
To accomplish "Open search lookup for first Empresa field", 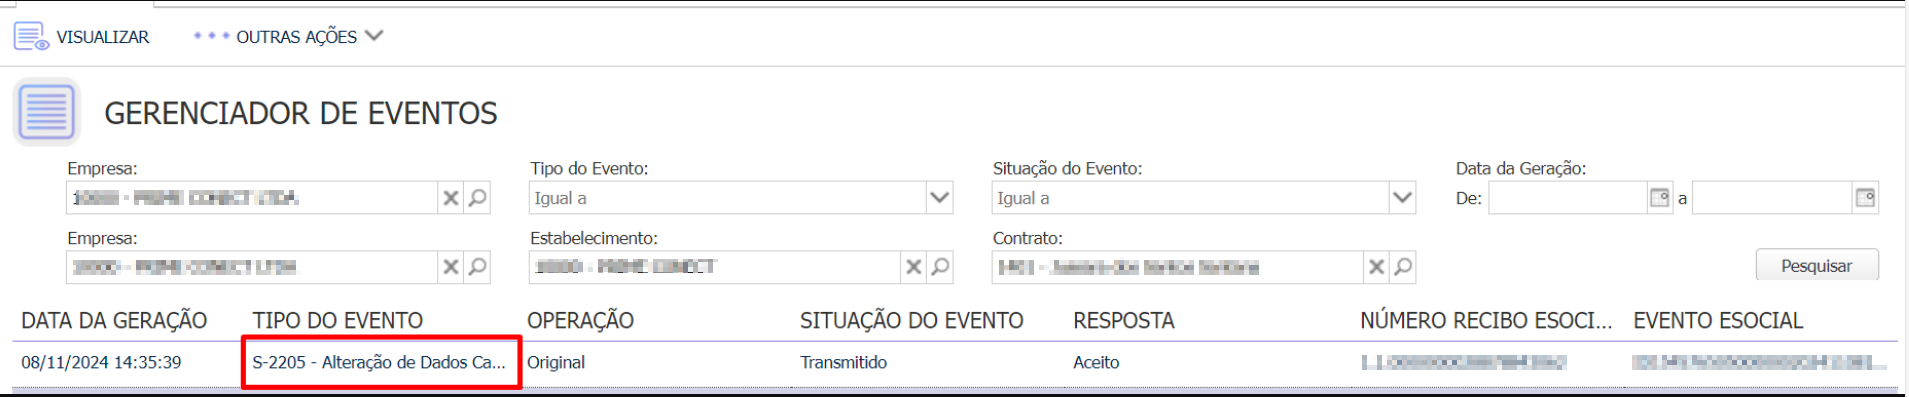I will pos(478,198).
